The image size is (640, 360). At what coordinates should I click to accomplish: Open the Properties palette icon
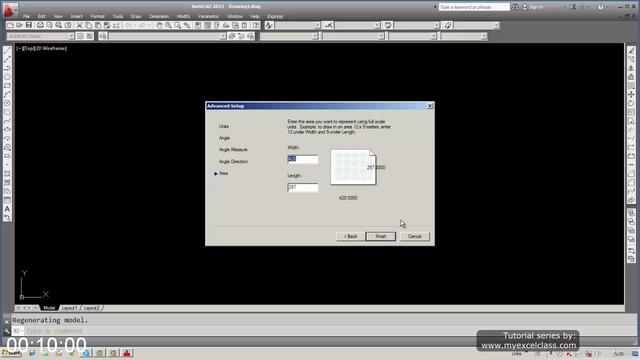coord(198,25)
